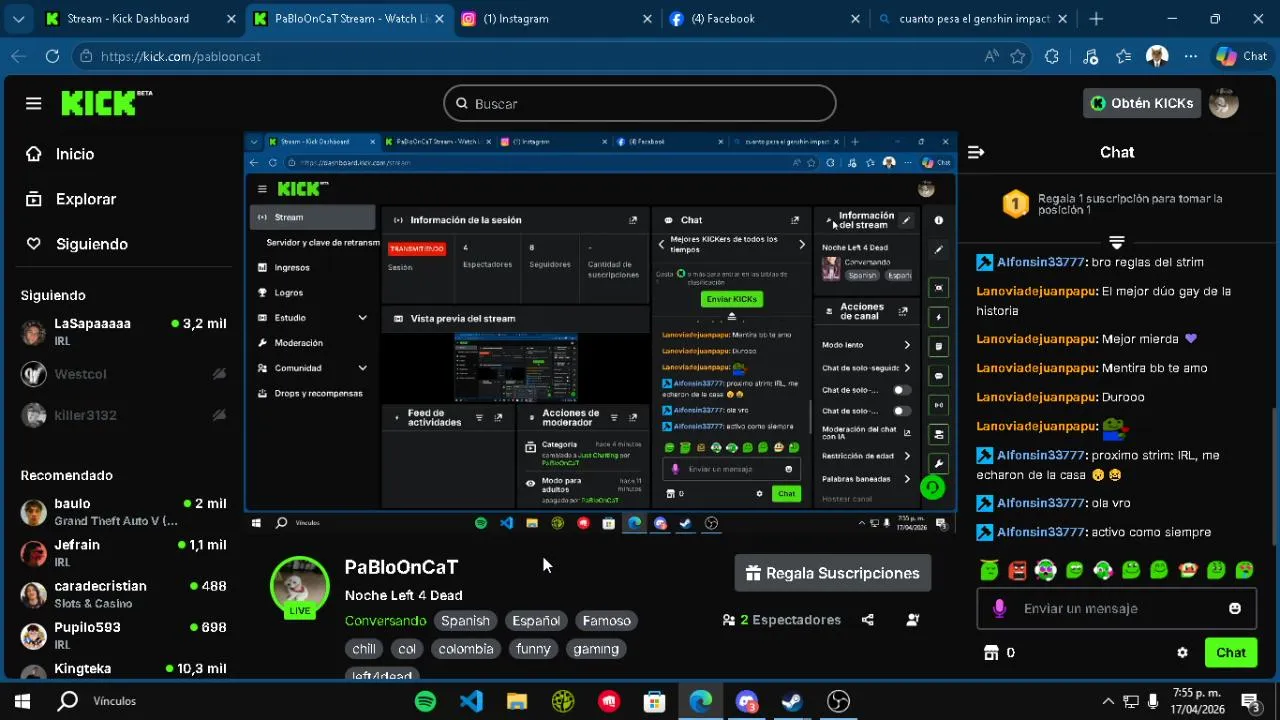Pick the red angry emote in the quick emote row
This screenshot has width=1280, height=720.
click(x=1017, y=570)
